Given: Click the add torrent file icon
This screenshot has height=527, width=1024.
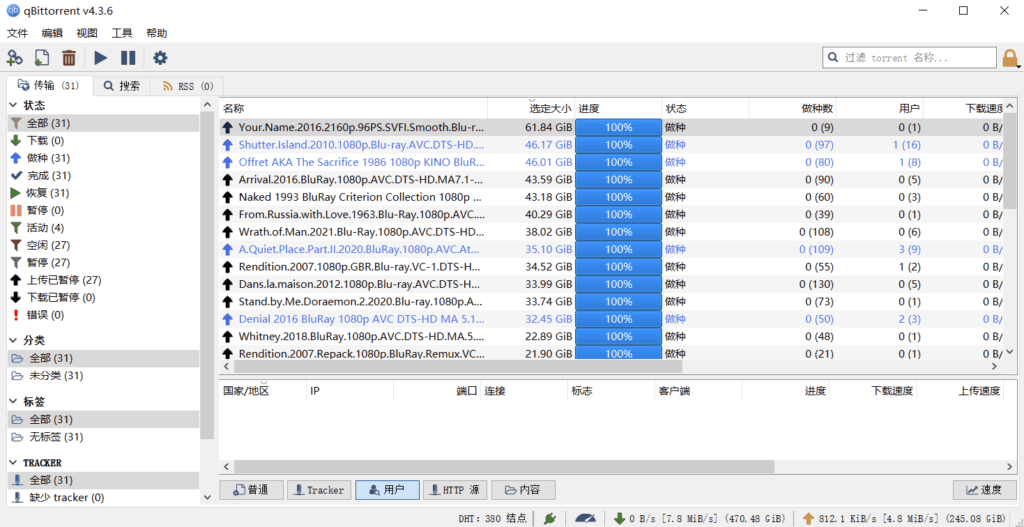Looking at the screenshot, I should (42, 58).
